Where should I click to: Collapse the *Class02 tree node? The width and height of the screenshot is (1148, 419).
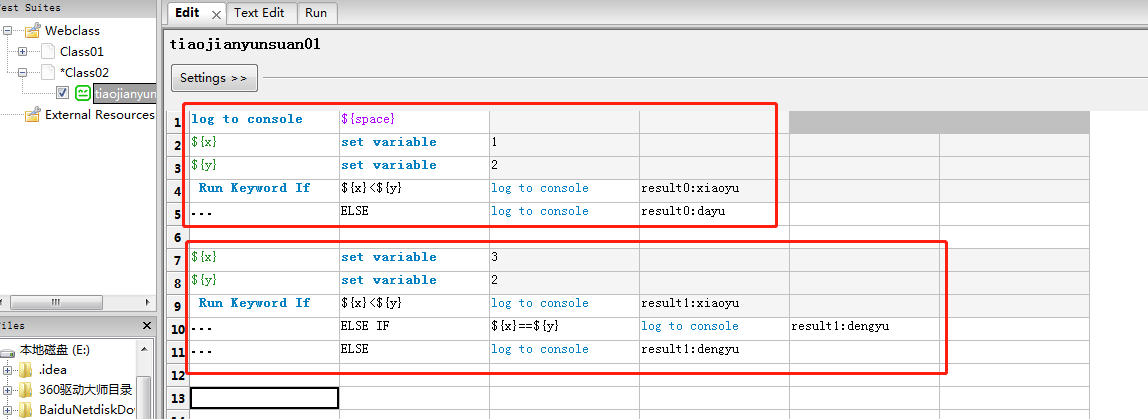tap(23, 73)
